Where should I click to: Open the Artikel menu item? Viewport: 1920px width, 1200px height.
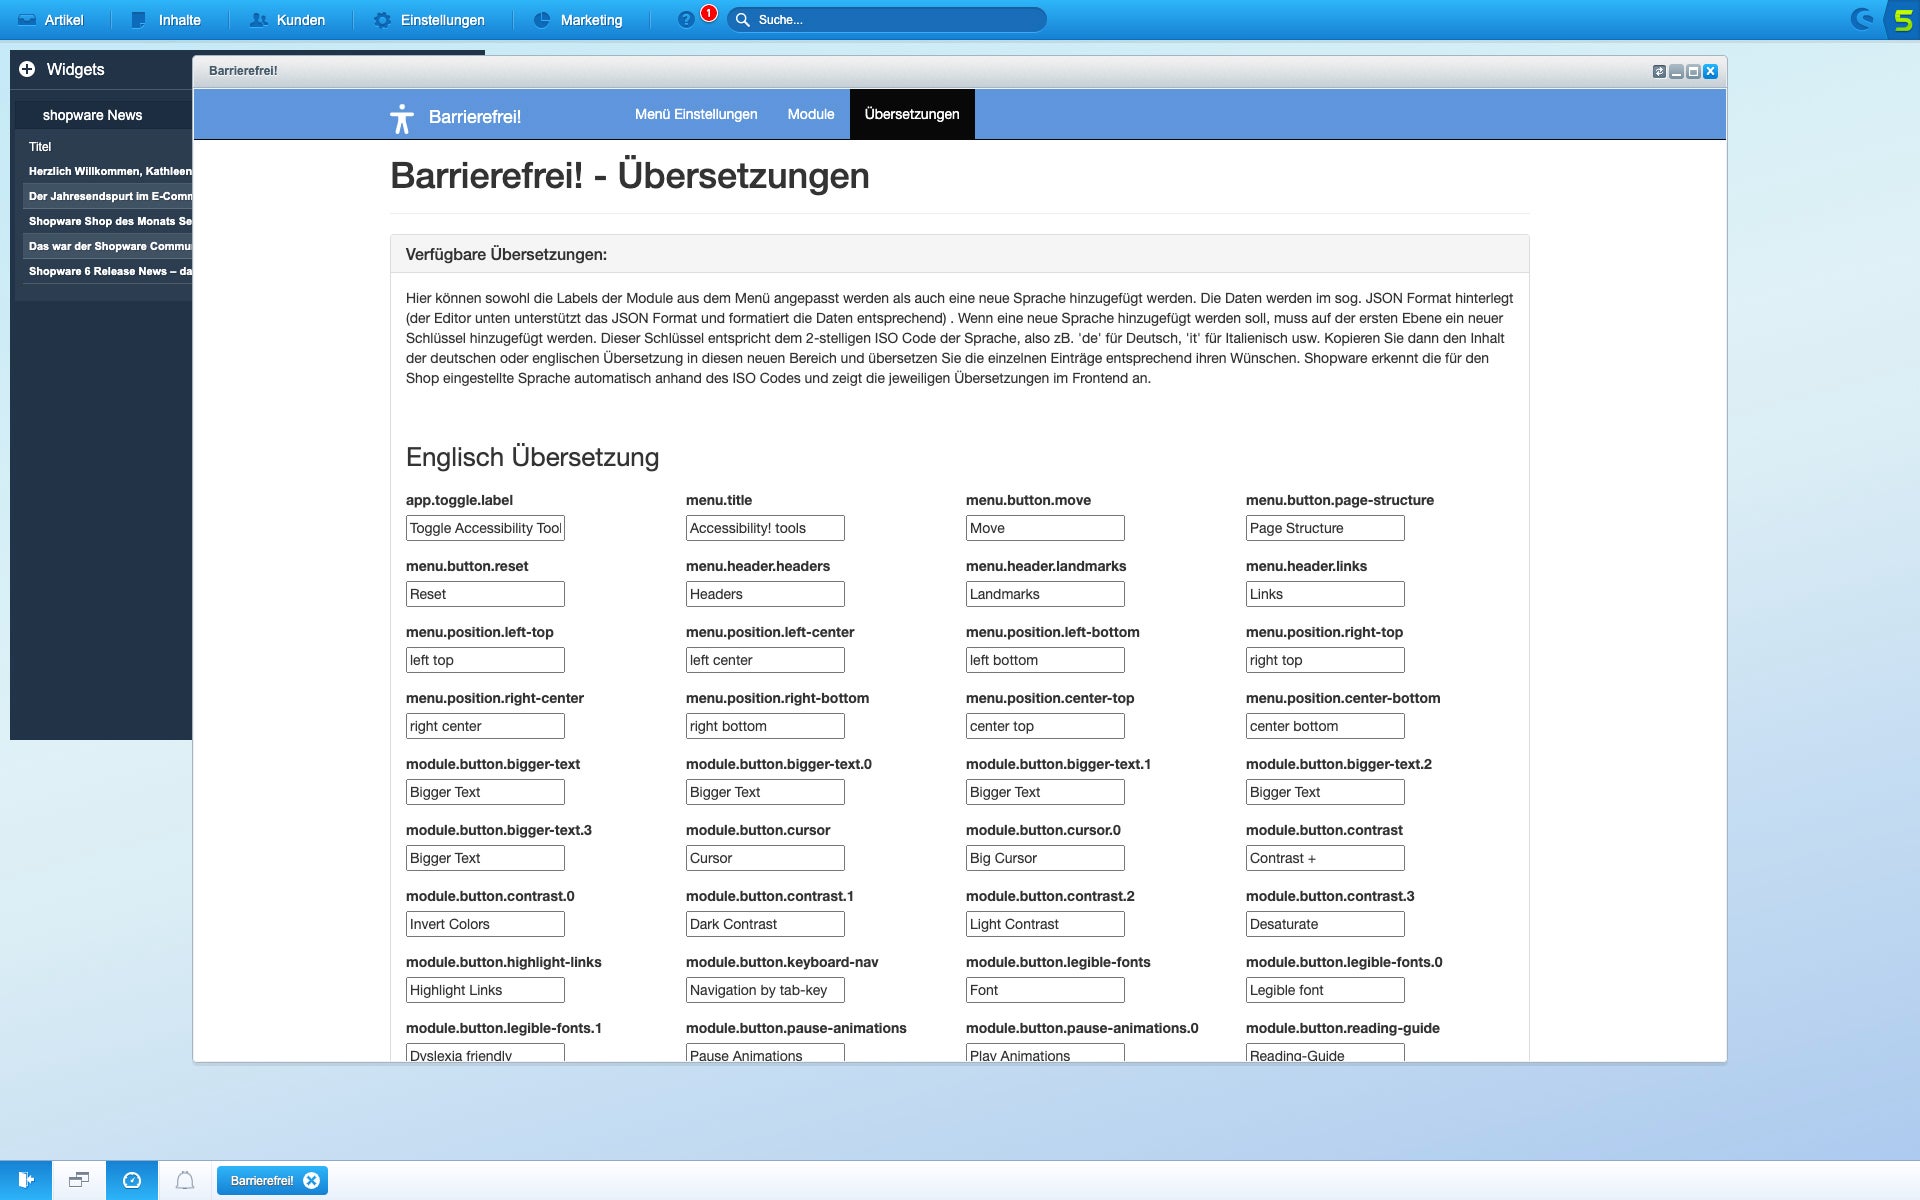tap(62, 19)
